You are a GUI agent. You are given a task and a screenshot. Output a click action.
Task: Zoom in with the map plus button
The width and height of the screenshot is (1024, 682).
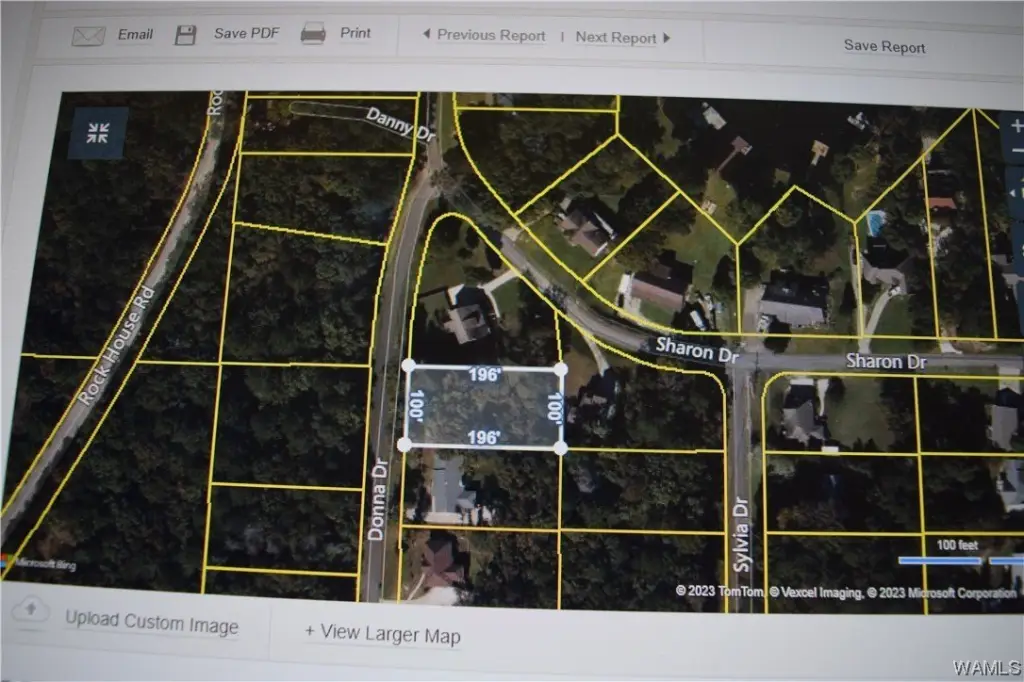1016,127
